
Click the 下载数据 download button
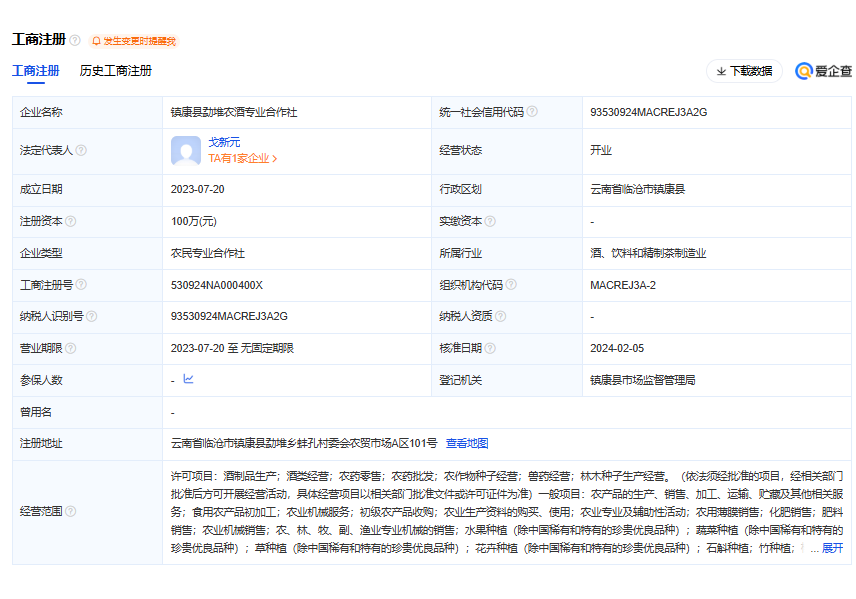point(744,71)
